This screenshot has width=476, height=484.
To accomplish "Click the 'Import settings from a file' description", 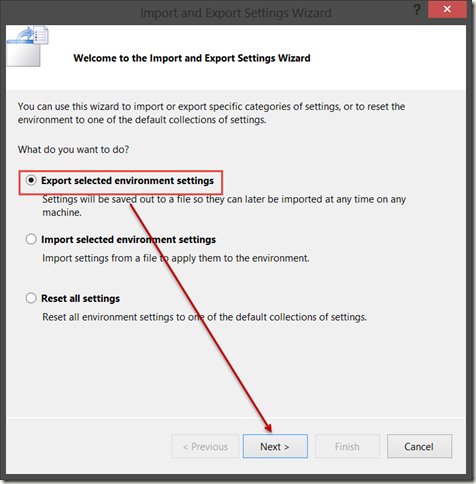I will 176,258.
